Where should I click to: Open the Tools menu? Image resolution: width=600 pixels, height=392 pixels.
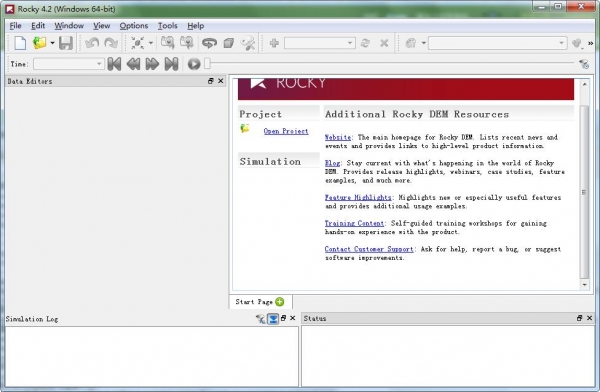pos(168,26)
